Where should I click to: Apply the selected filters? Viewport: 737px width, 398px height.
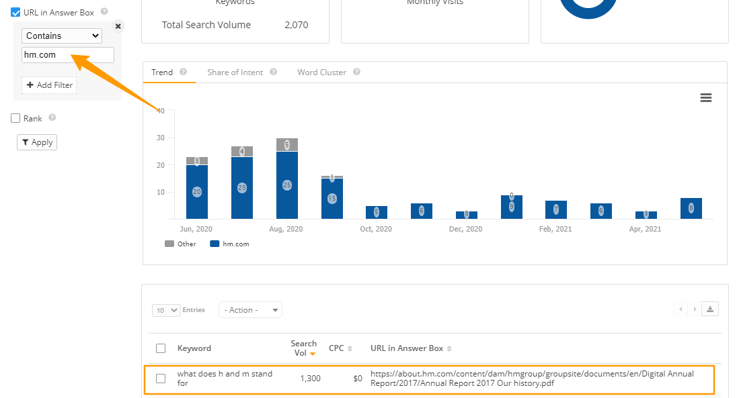click(37, 142)
